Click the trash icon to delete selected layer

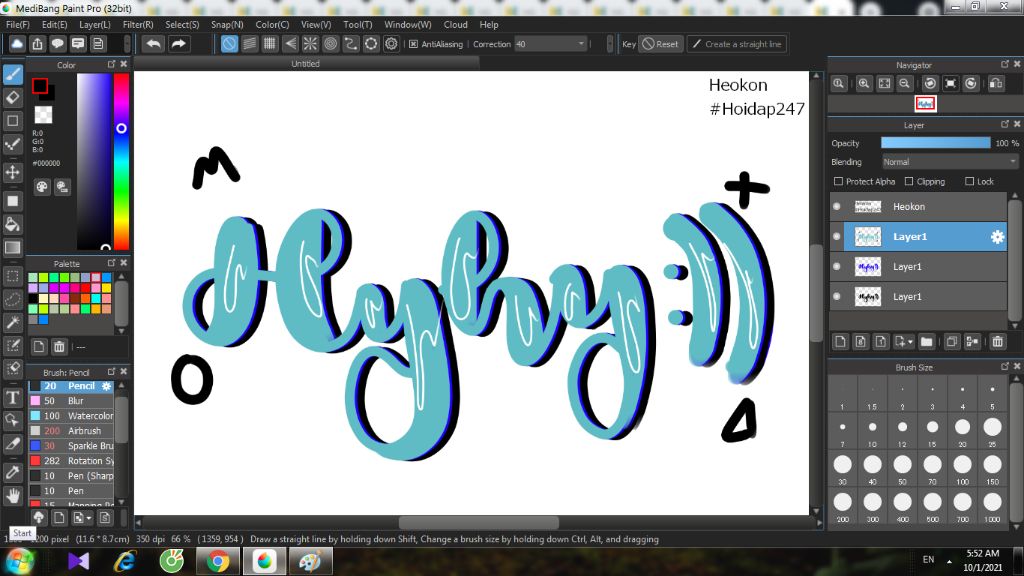(x=997, y=341)
